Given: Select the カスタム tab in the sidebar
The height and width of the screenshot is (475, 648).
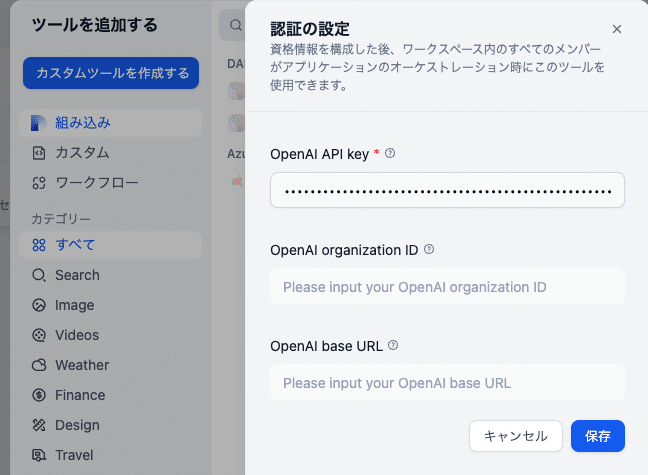Looking at the screenshot, I should tap(110, 153).
